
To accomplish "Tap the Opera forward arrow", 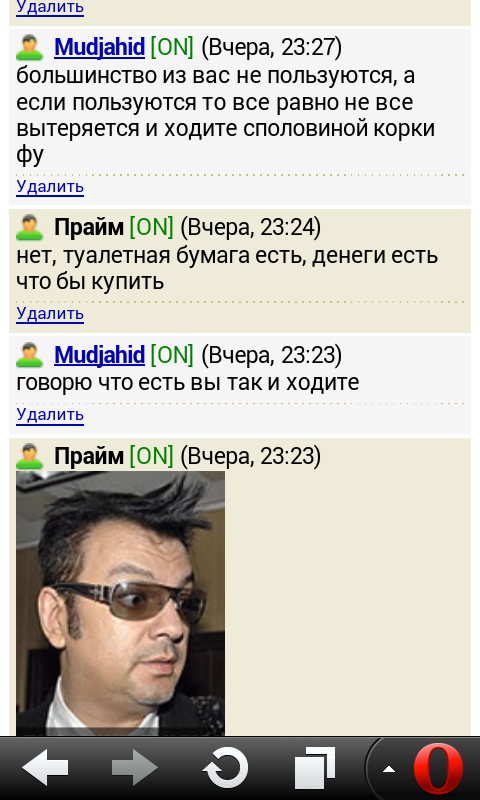I will pyautogui.click(x=135, y=768).
